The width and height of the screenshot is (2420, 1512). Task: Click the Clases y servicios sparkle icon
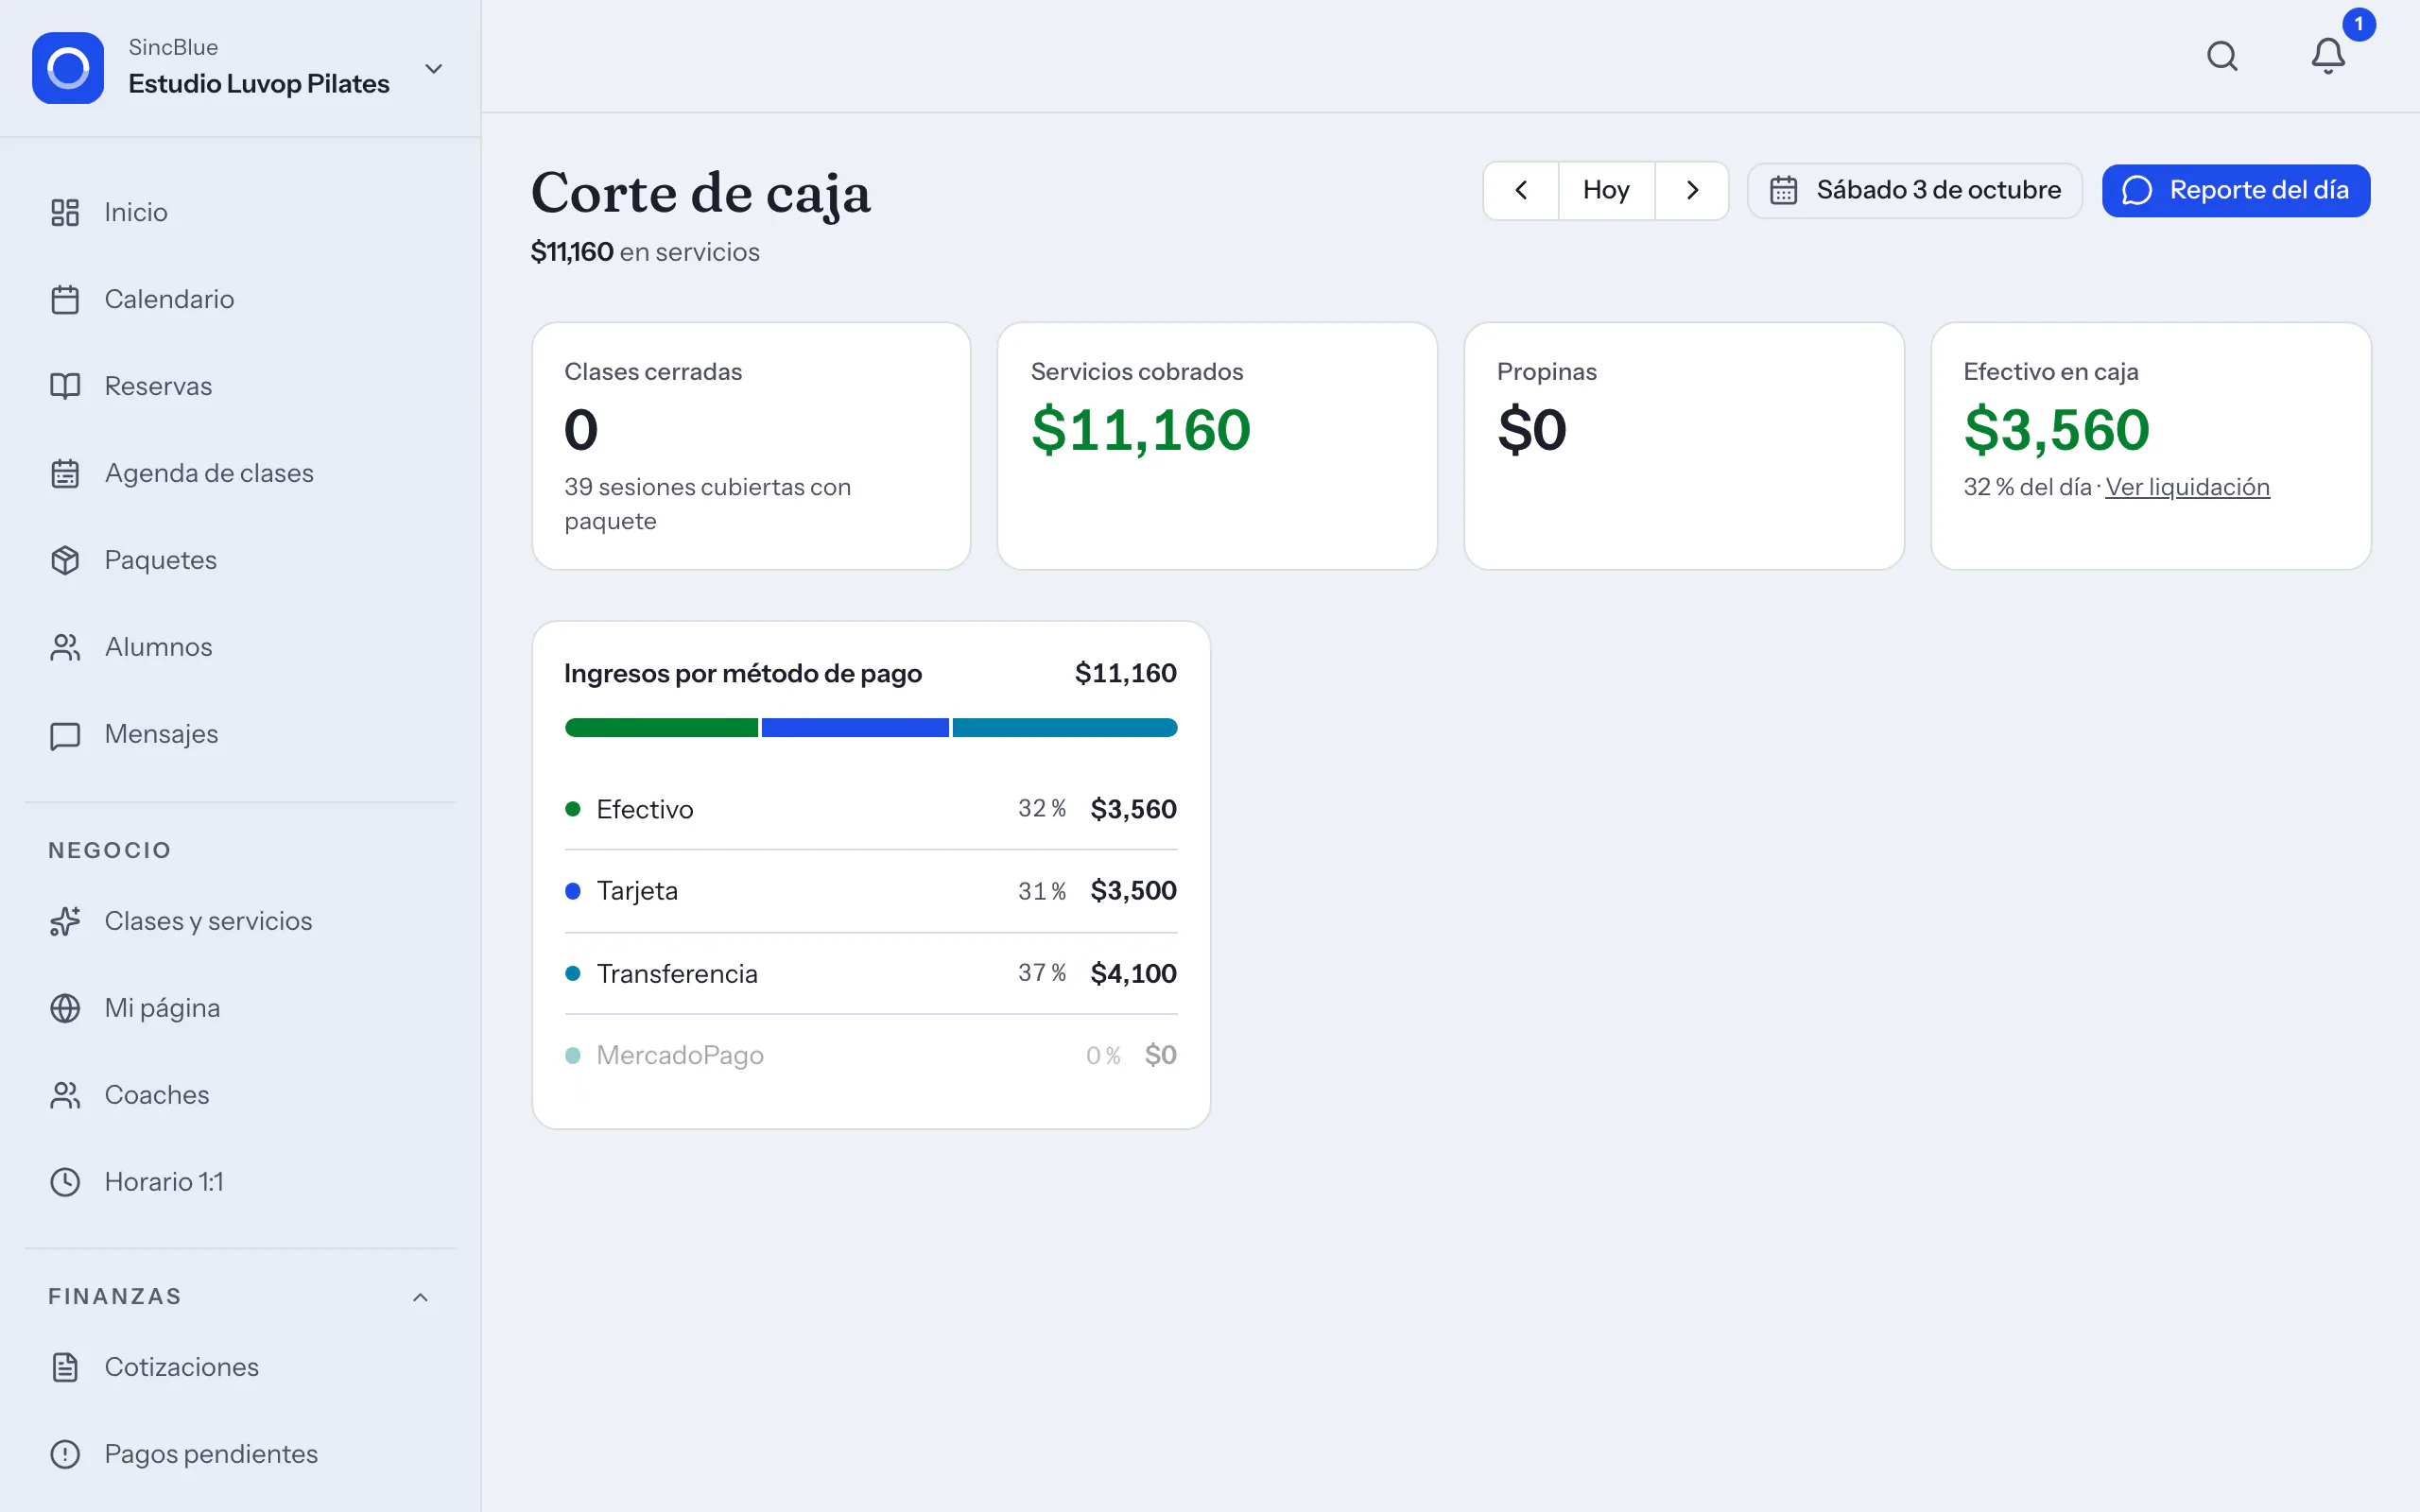65,921
